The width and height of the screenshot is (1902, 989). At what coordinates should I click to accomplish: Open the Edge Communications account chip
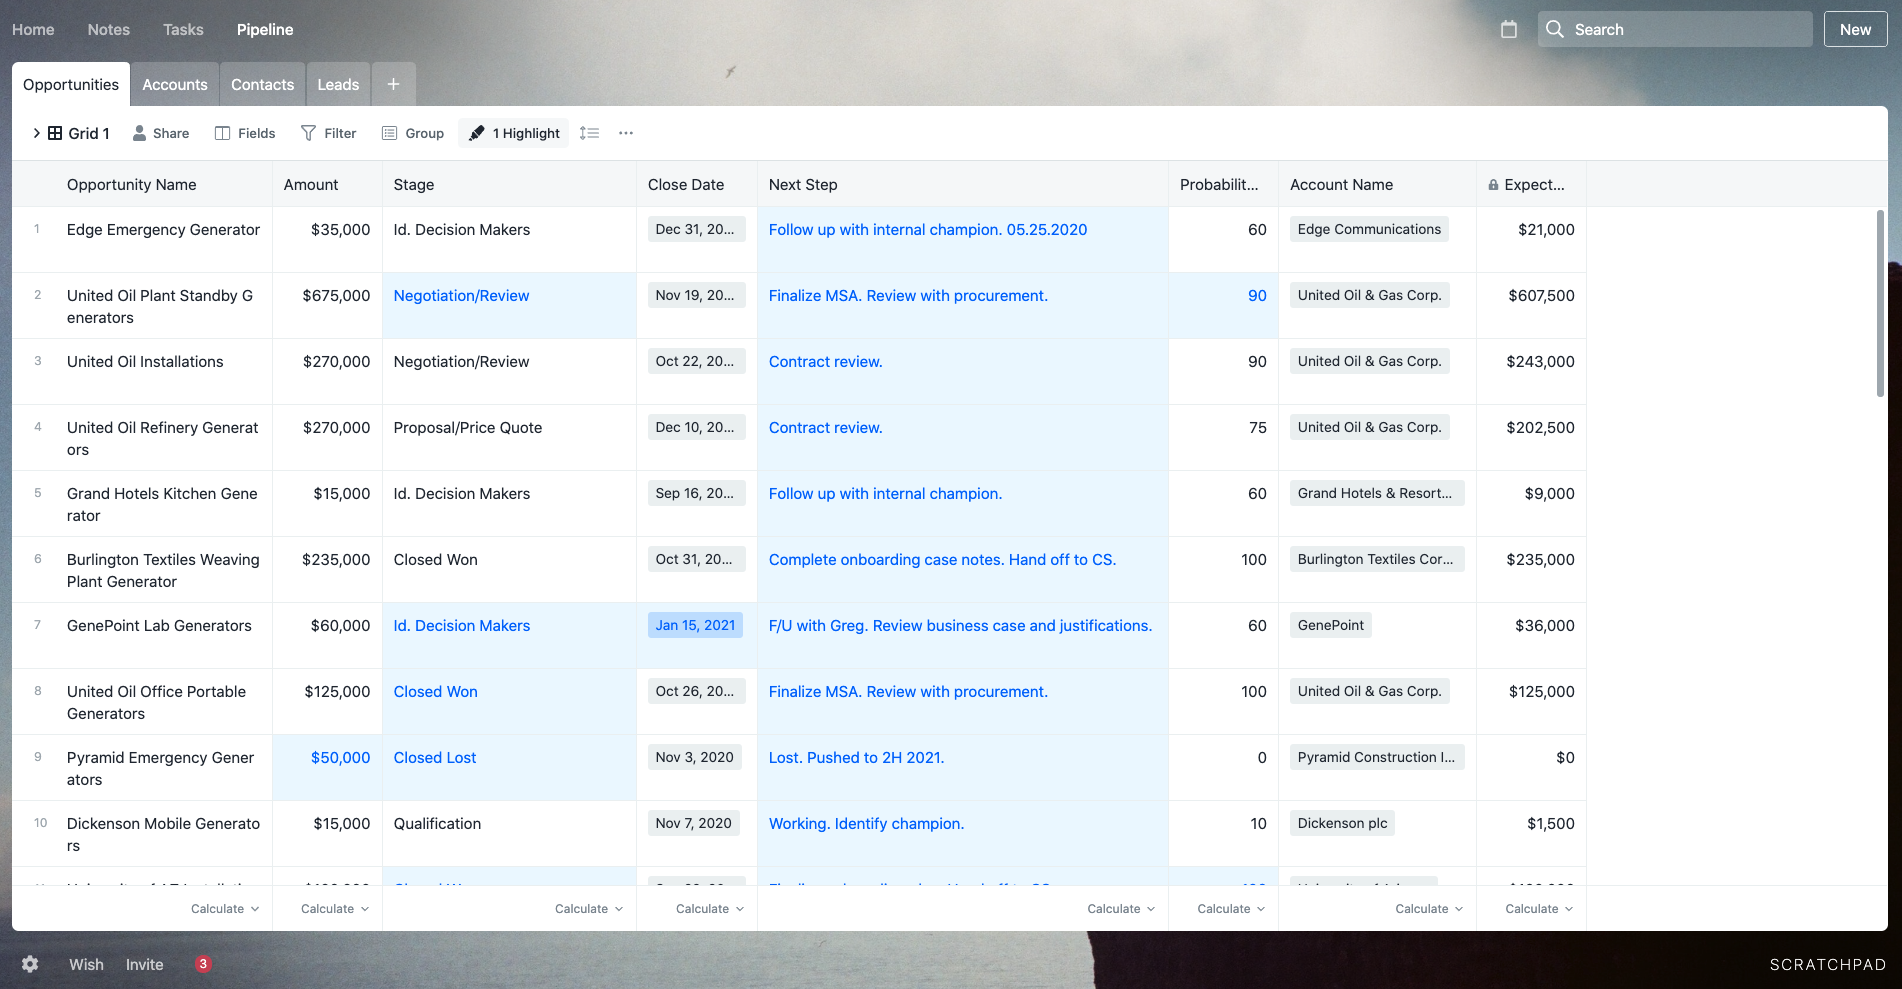(1369, 229)
